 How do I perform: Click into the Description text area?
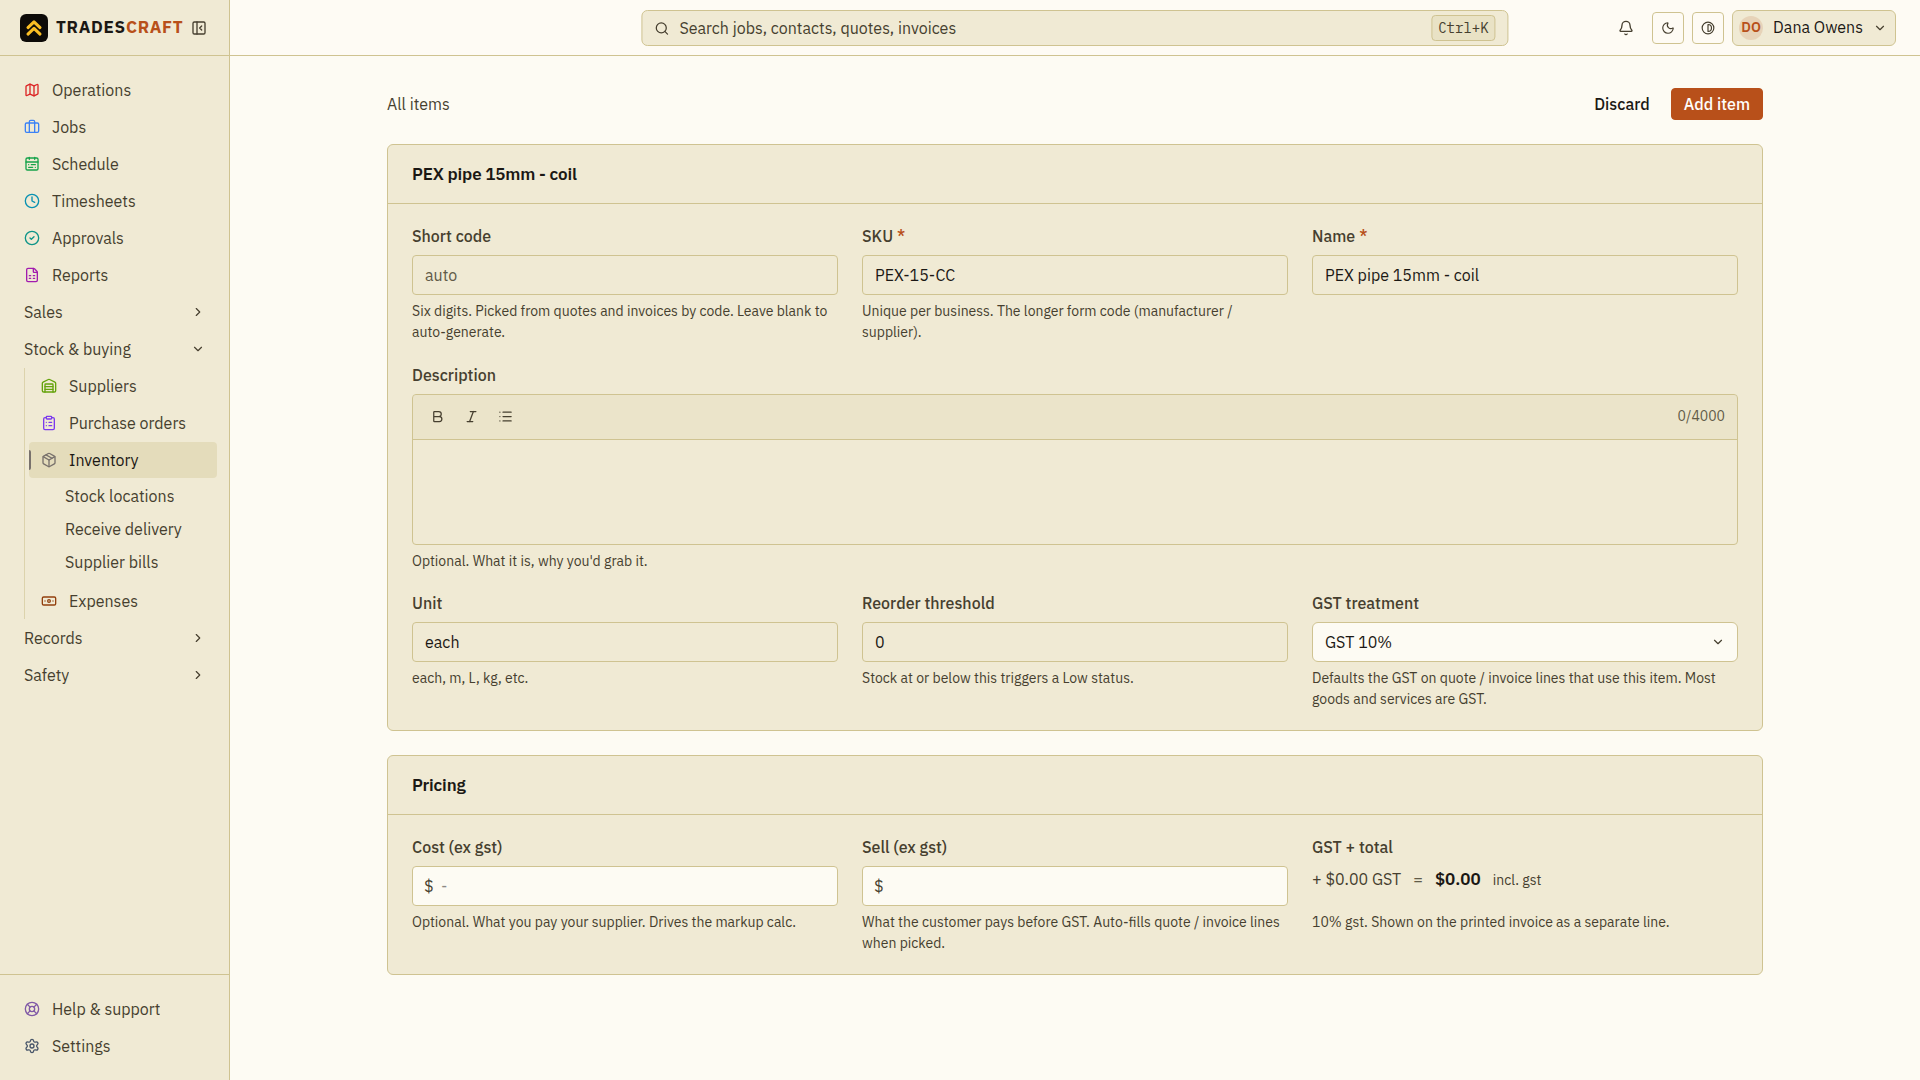point(1075,492)
